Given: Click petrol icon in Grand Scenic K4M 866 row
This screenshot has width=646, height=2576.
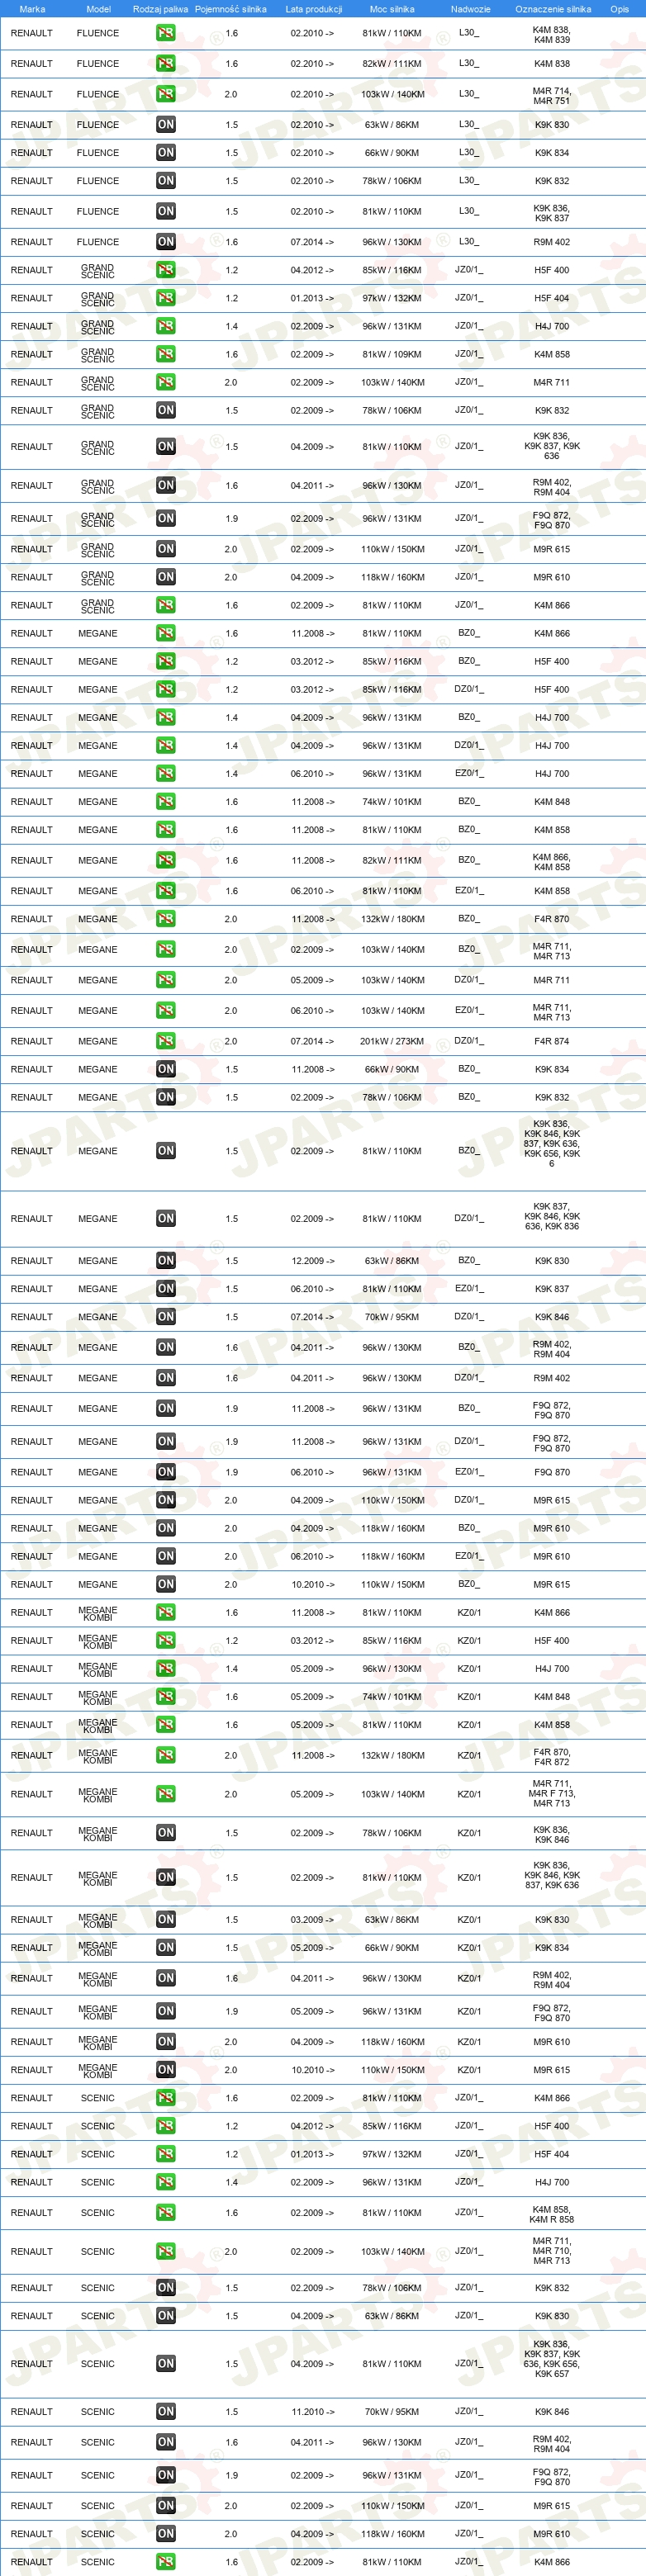Looking at the screenshot, I should click(166, 605).
